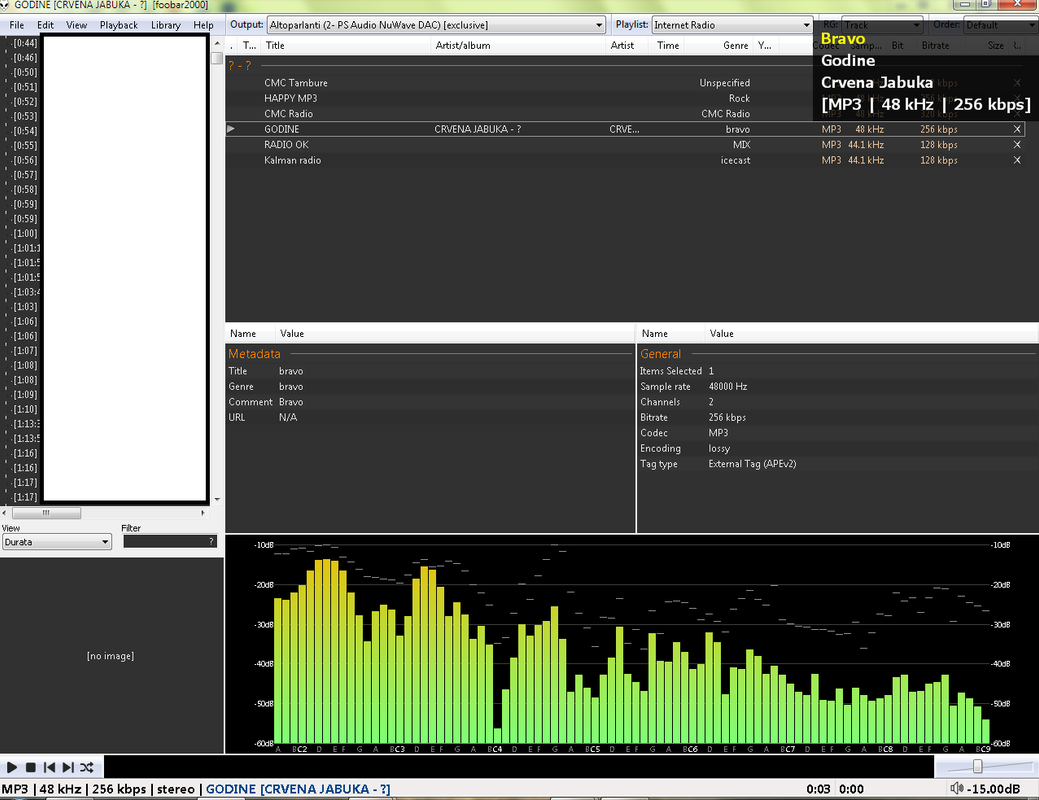
Task: Click the '? - ?' group header
Action: coord(239,66)
